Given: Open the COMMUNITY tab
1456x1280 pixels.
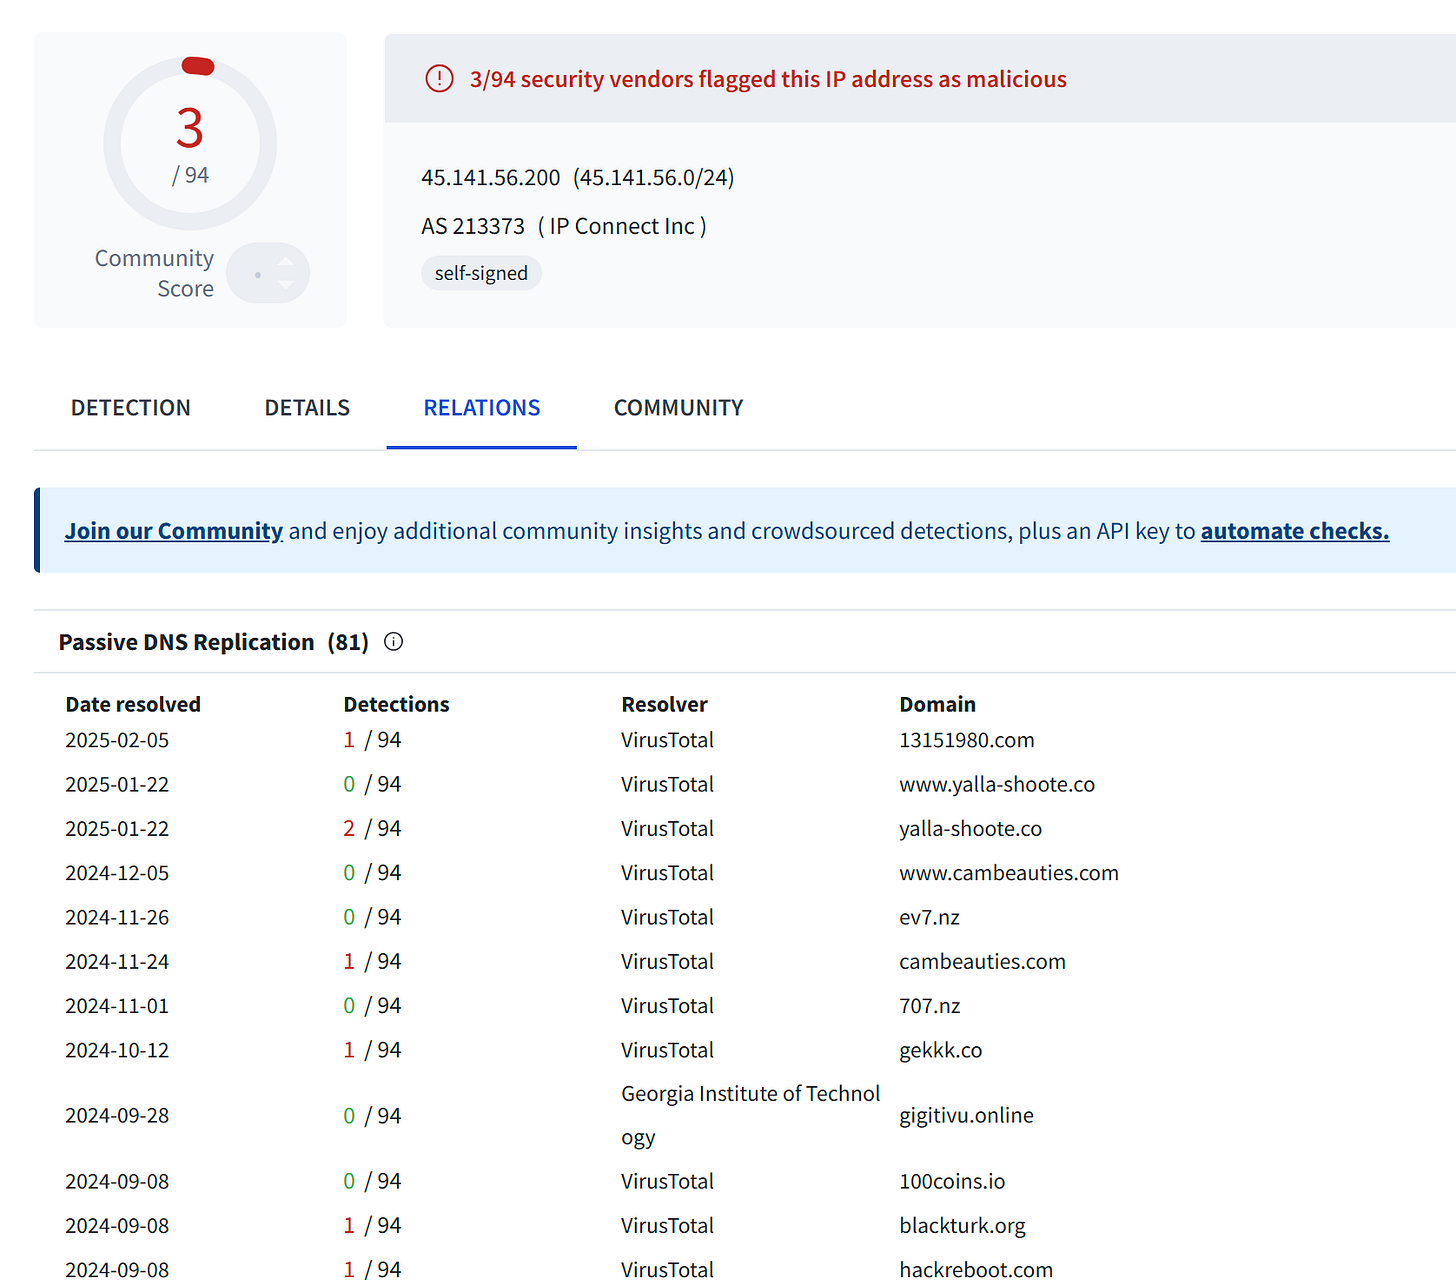Looking at the screenshot, I should [679, 408].
